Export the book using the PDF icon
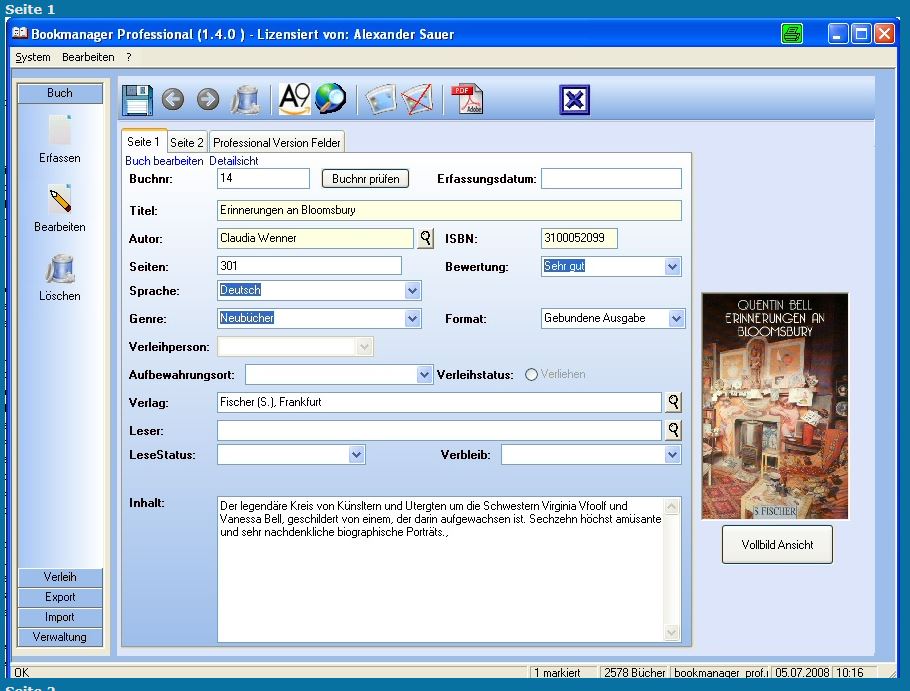This screenshot has width=910, height=691. (x=468, y=99)
